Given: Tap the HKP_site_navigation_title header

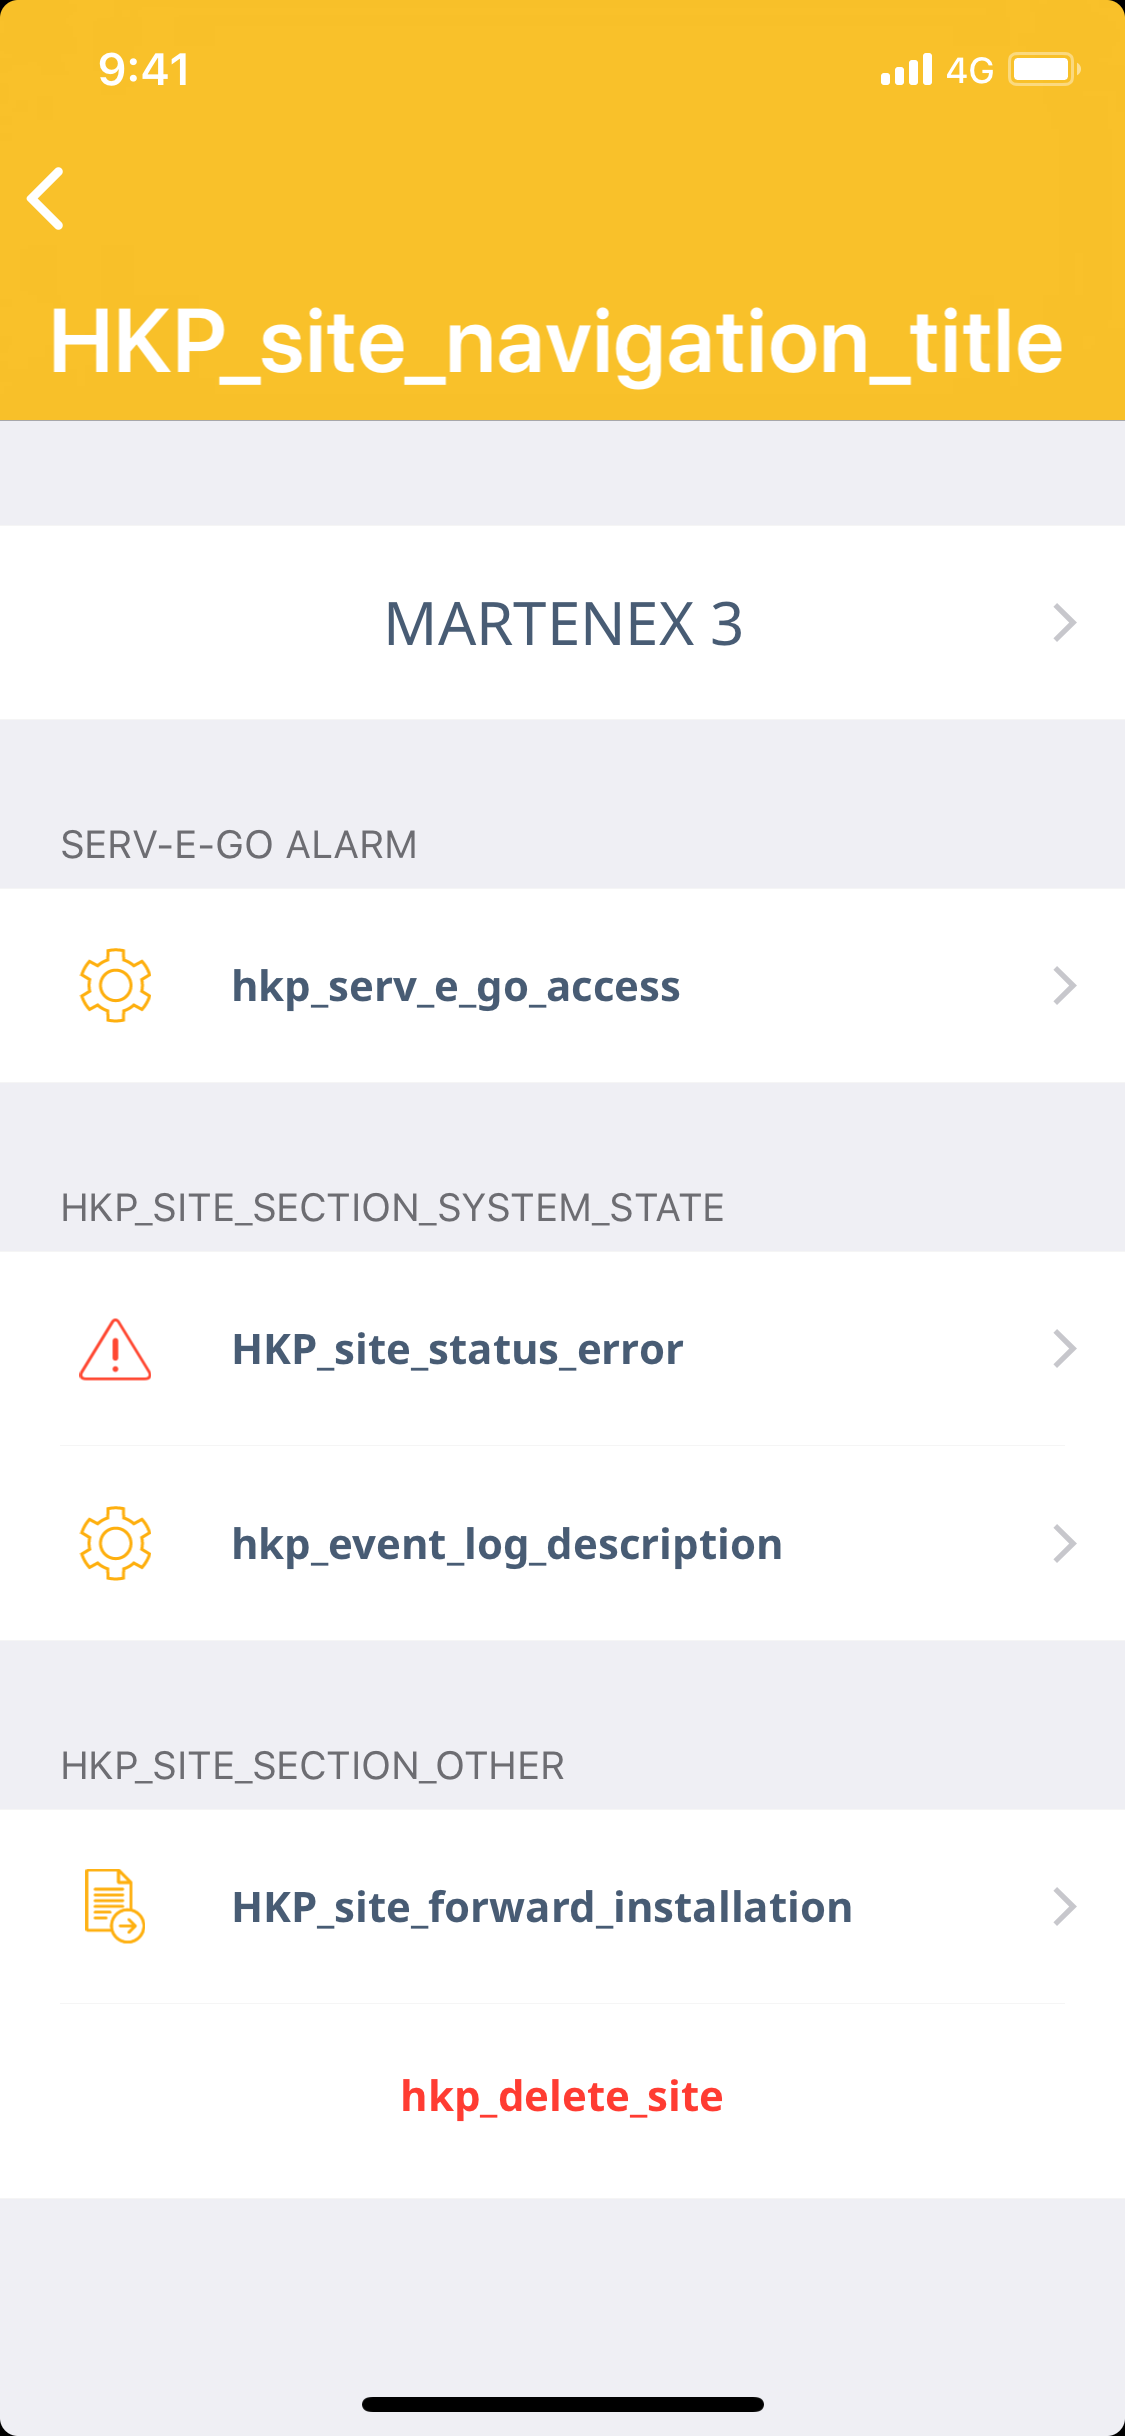Looking at the screenshot, I should tap(556, 342).
